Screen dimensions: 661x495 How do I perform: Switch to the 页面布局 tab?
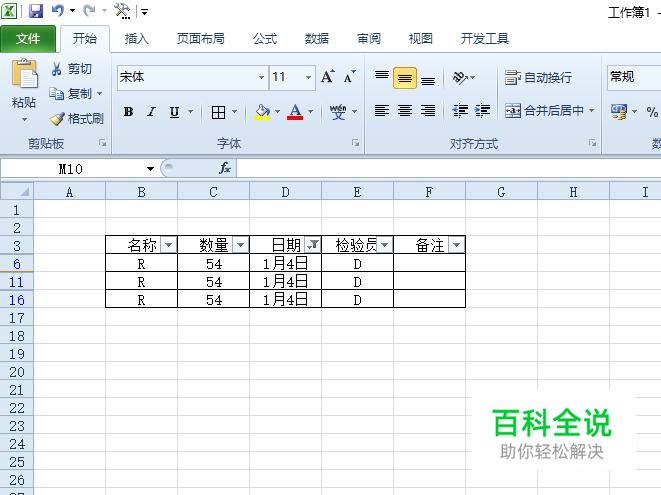[x=200, y=39]
